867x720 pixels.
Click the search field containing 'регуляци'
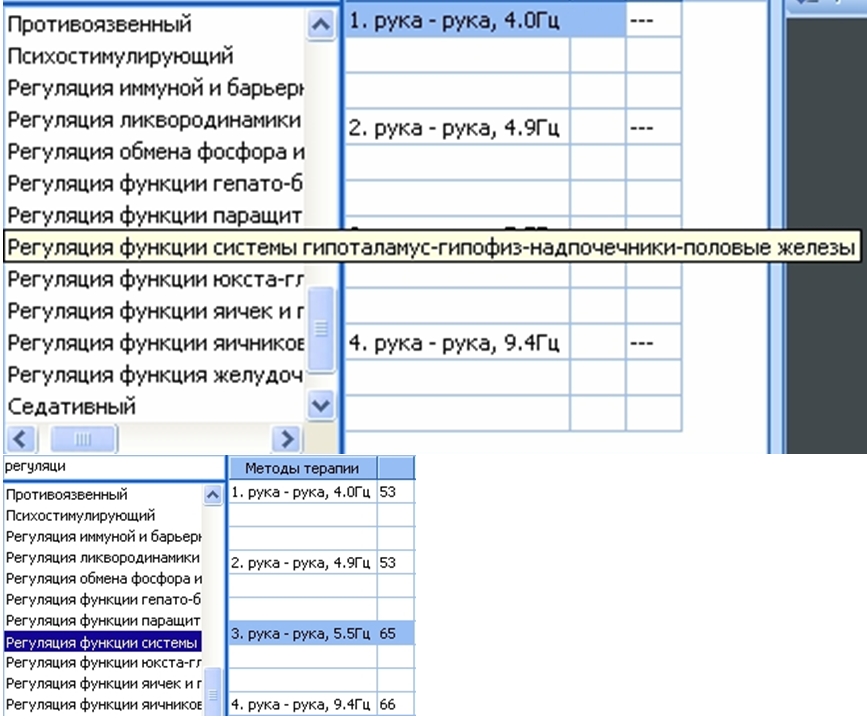tap(113, 467)
